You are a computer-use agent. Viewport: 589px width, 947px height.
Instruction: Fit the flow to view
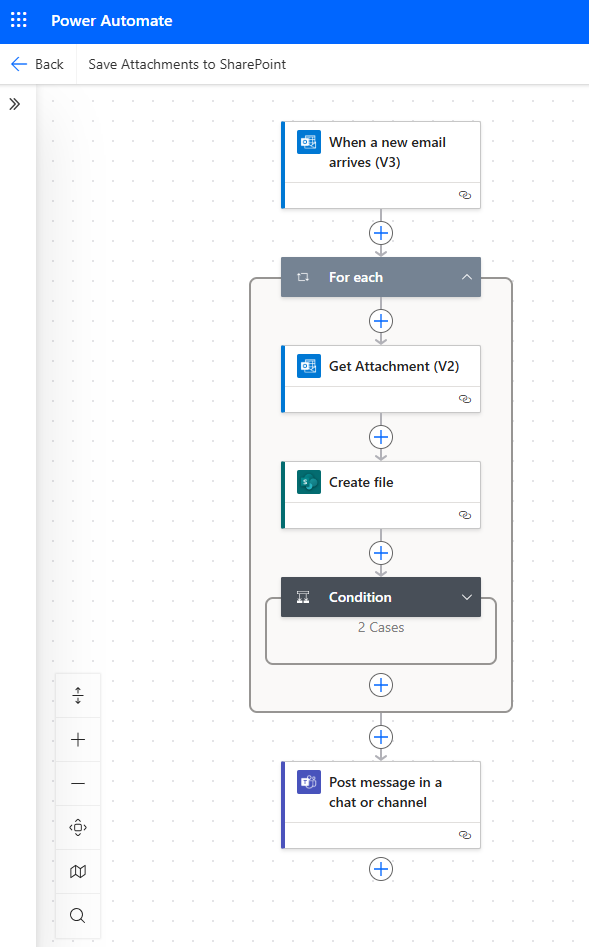tap(78, 827)
